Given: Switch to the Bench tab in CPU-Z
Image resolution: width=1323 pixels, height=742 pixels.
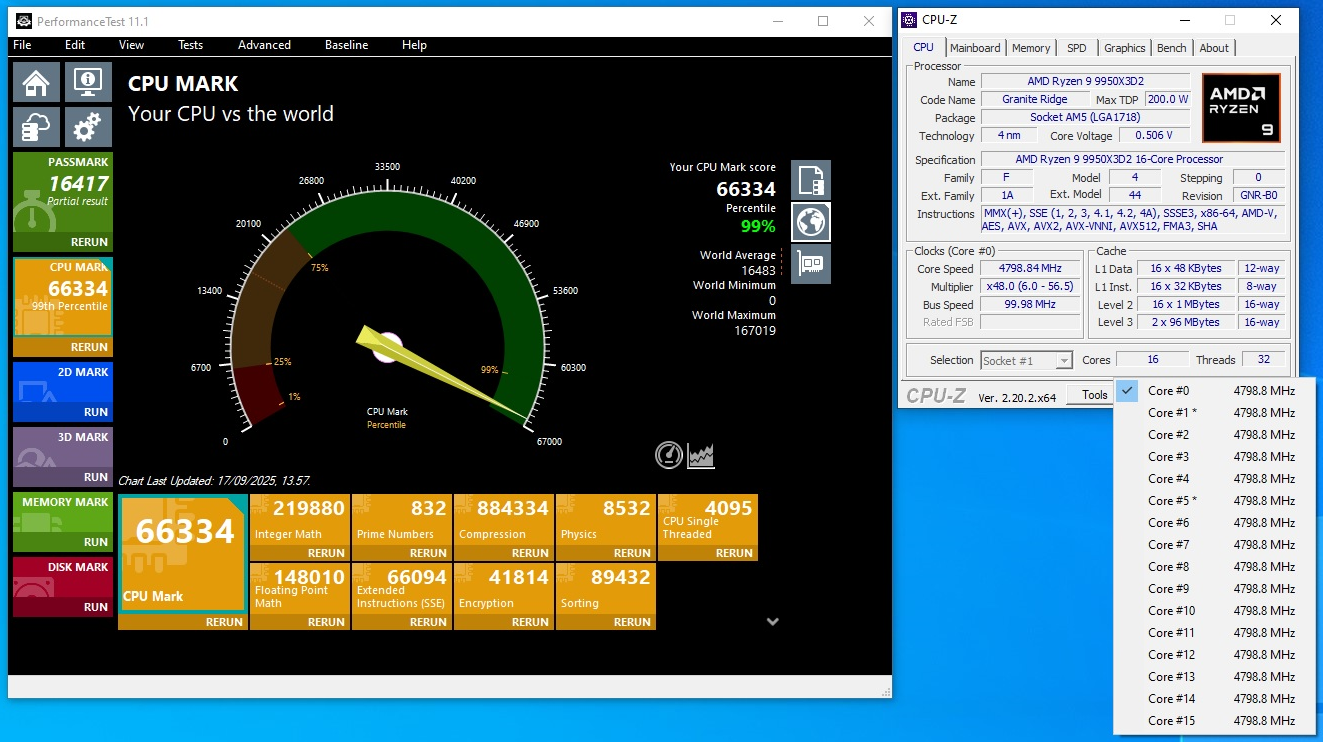Looking at the screenshot, I should pyautogui.click(x=1172, y=48).
